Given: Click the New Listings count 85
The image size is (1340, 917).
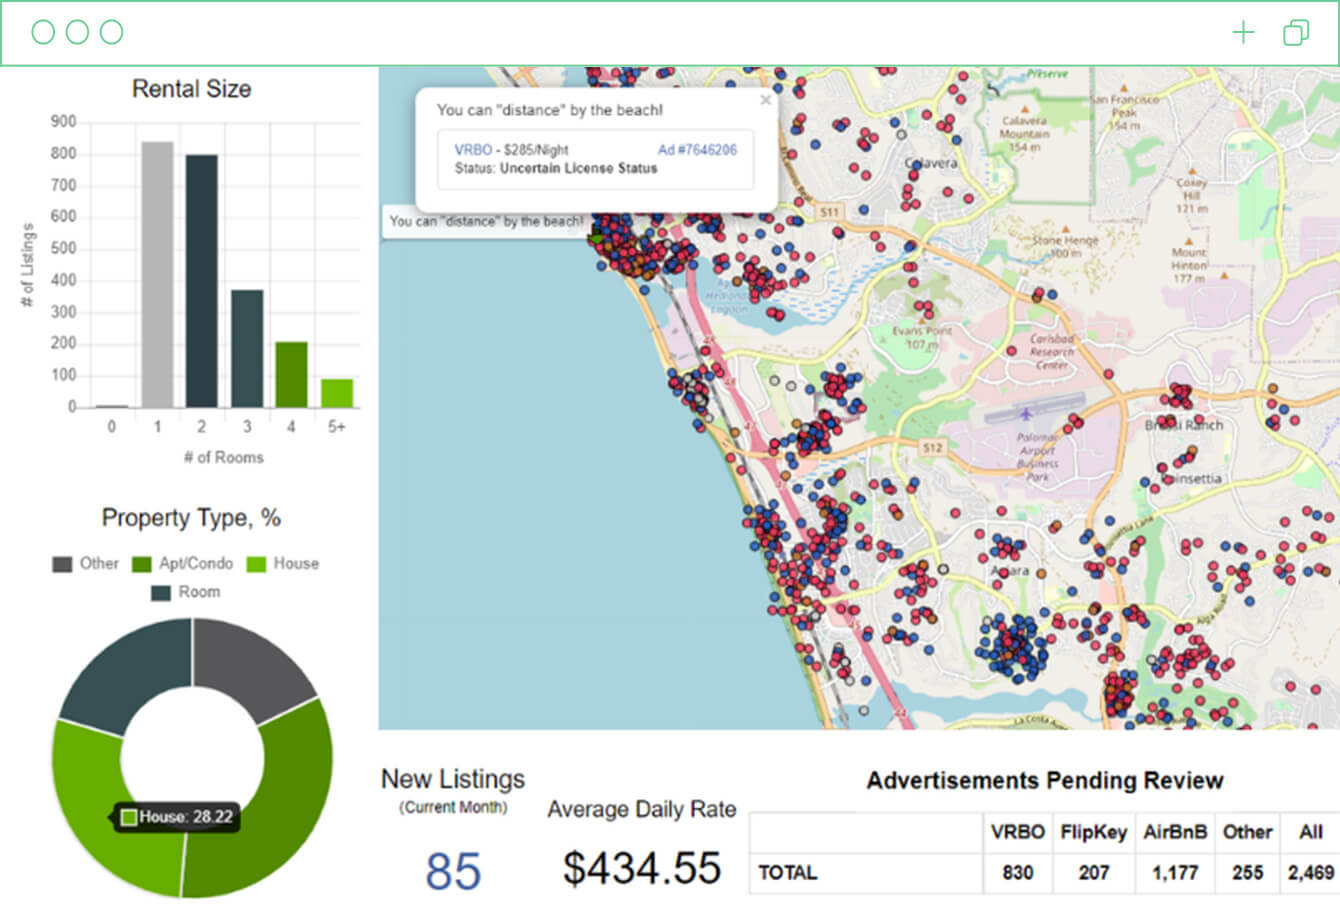Looking at the screenshot, I should (453, 870).
